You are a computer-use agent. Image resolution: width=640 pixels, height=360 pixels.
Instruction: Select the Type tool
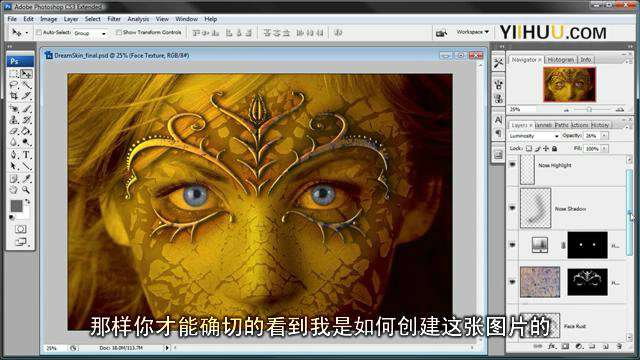pos(27,155)
